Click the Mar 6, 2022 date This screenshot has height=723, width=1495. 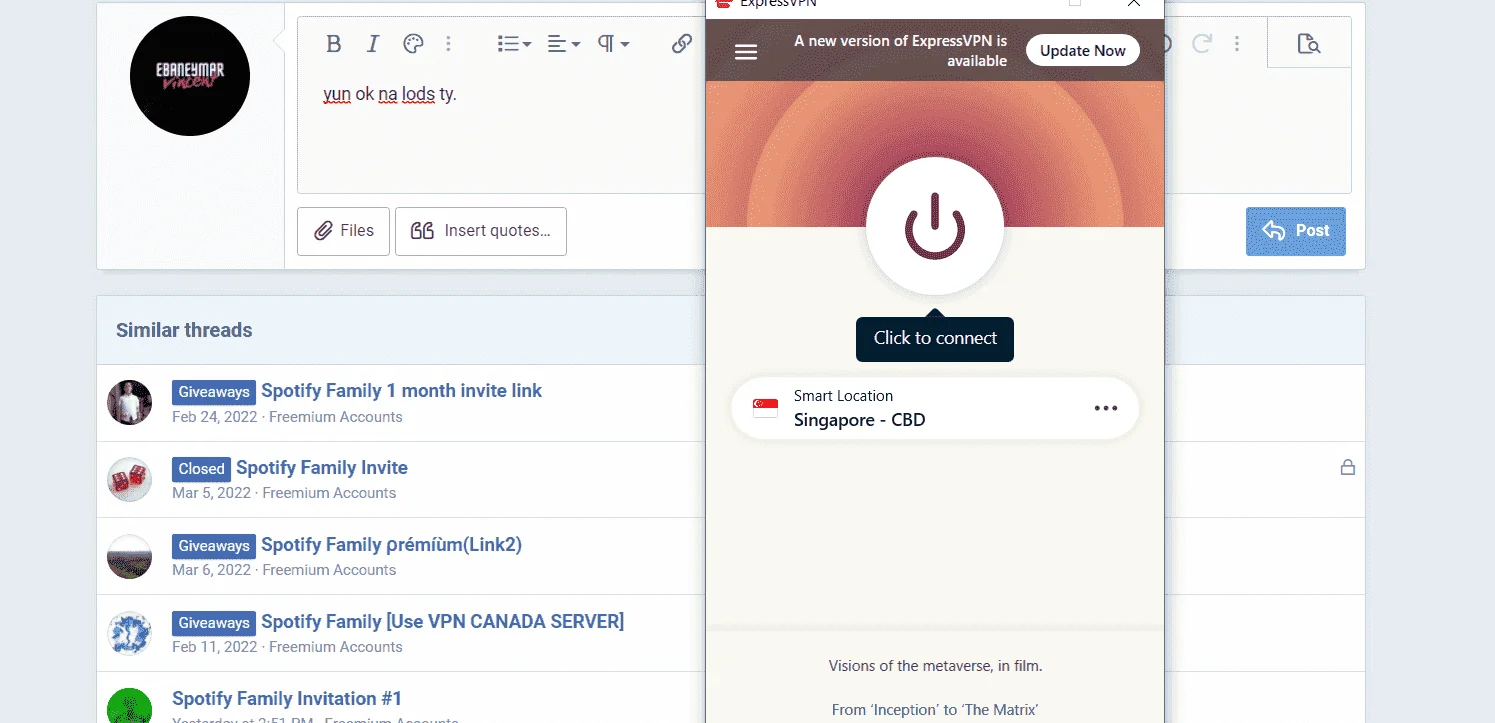click(211, 570)
